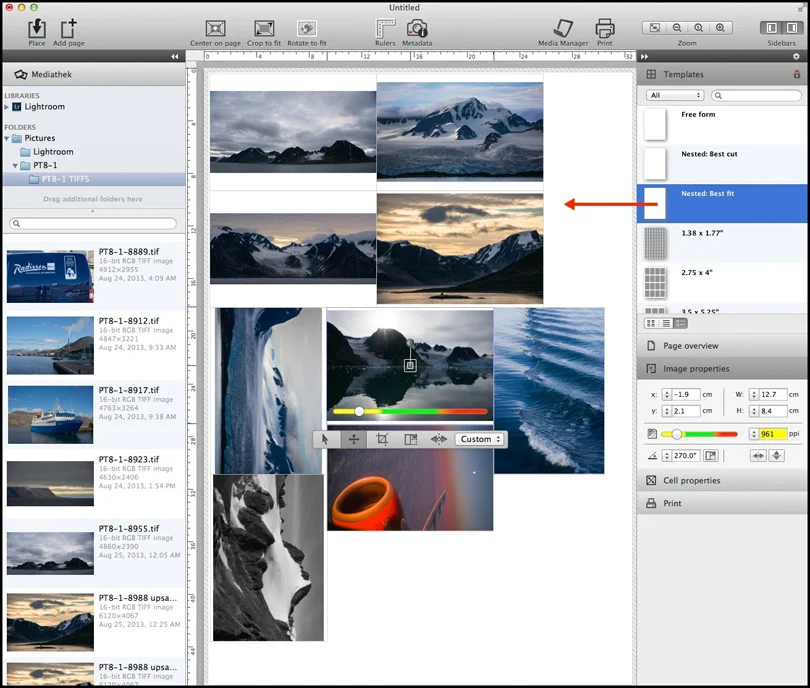This screenshot has width=810, height=688.
Task: Switch templates to detailed list view
Action: 680,323
